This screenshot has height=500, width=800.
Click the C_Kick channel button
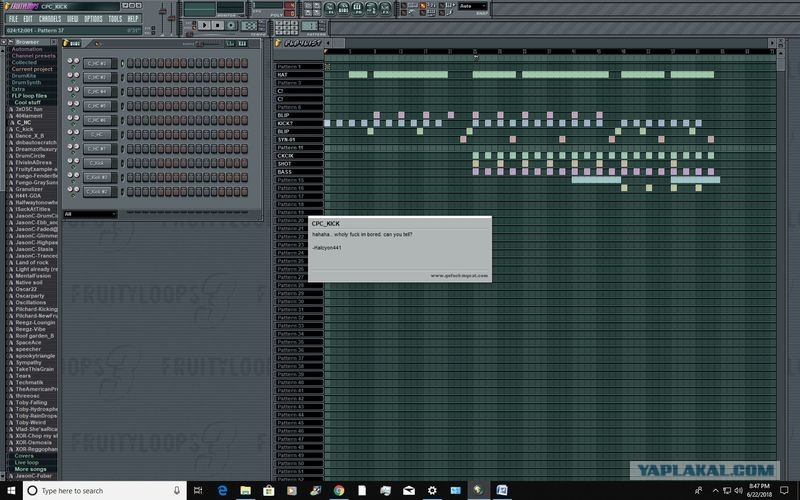(x=97, y=163)
